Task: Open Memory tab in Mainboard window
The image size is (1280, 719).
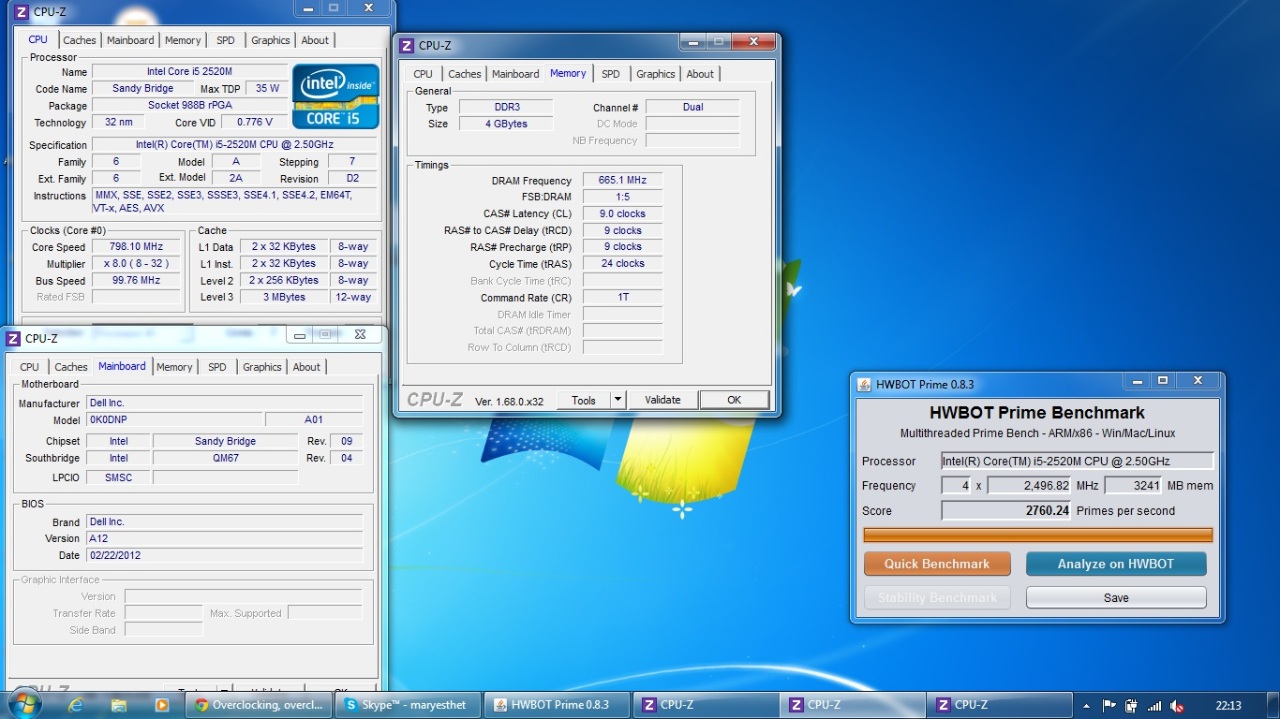Action: (174, 367)
